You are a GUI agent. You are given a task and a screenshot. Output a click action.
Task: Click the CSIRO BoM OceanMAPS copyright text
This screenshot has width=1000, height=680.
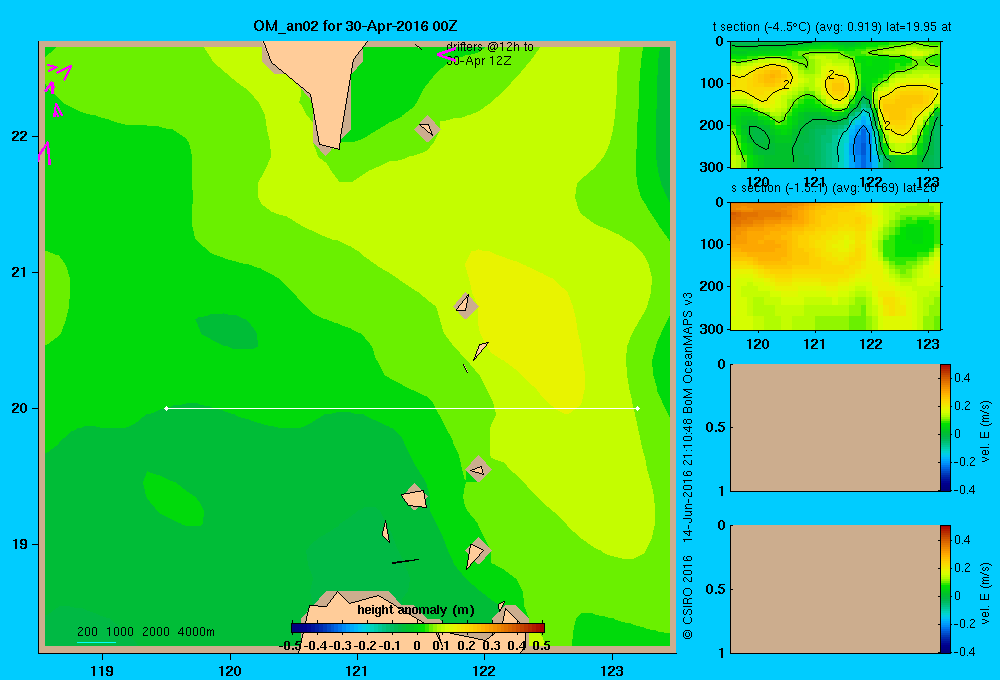click(x=688, y=466)
